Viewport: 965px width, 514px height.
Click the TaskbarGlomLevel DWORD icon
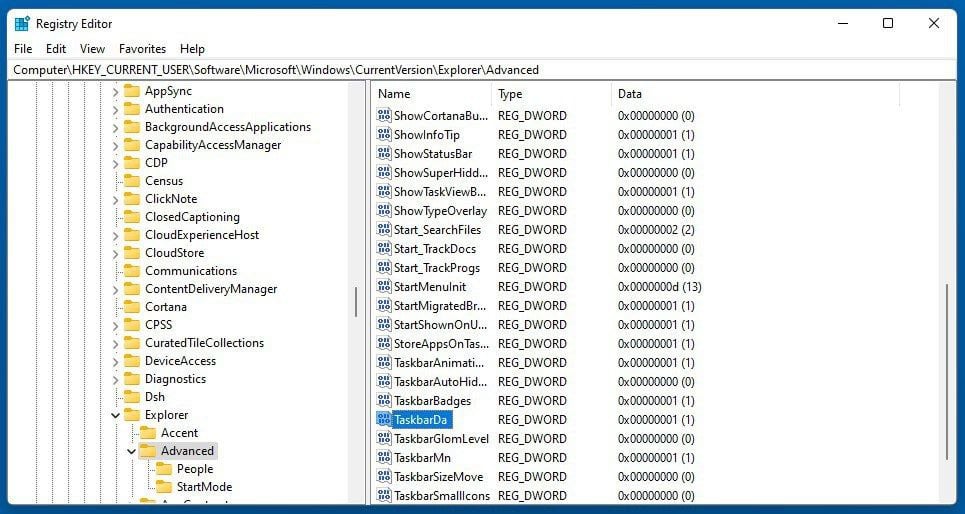[384, 438]
